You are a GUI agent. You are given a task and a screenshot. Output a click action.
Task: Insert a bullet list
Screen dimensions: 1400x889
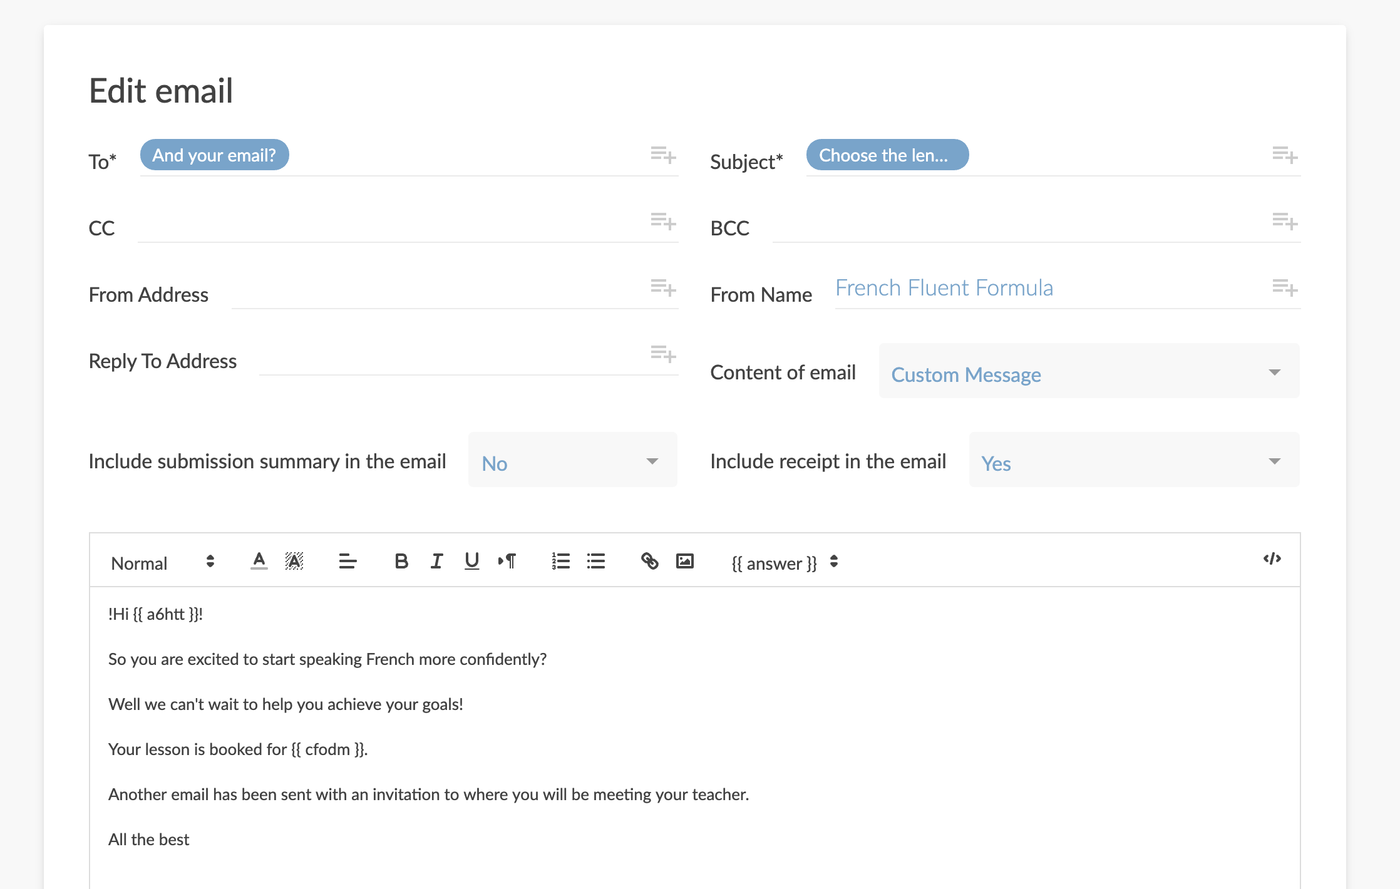tap(596, 561)
